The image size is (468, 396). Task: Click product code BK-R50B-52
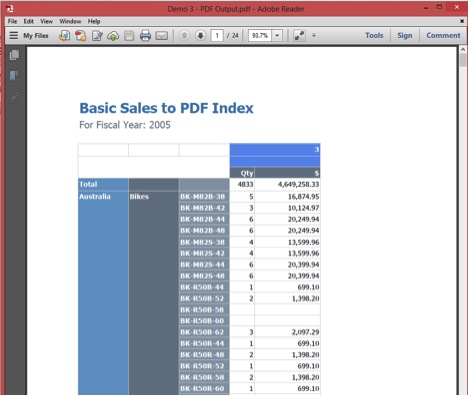point(202,299)
